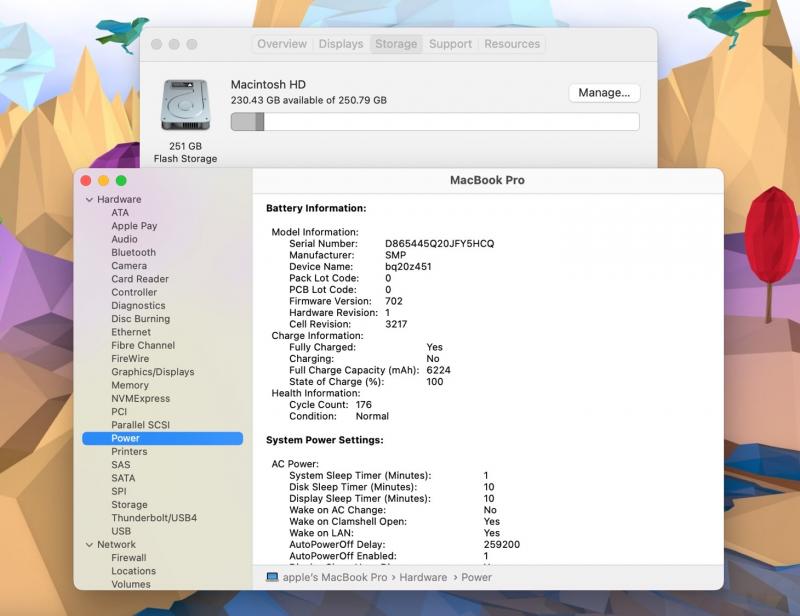Zoom the System Information window with green button
Screen dimensions: 800x616
(121, 181)
